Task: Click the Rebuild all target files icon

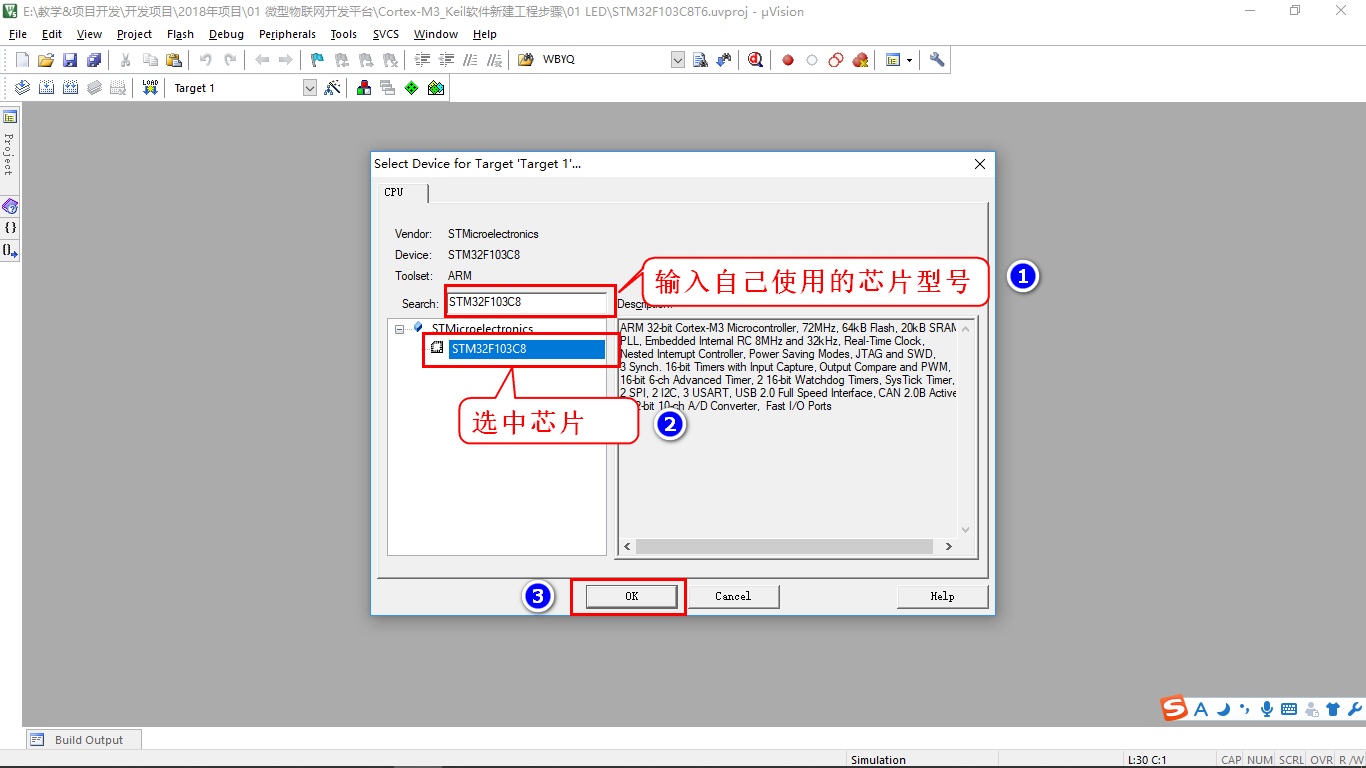Action: (70, 88)
